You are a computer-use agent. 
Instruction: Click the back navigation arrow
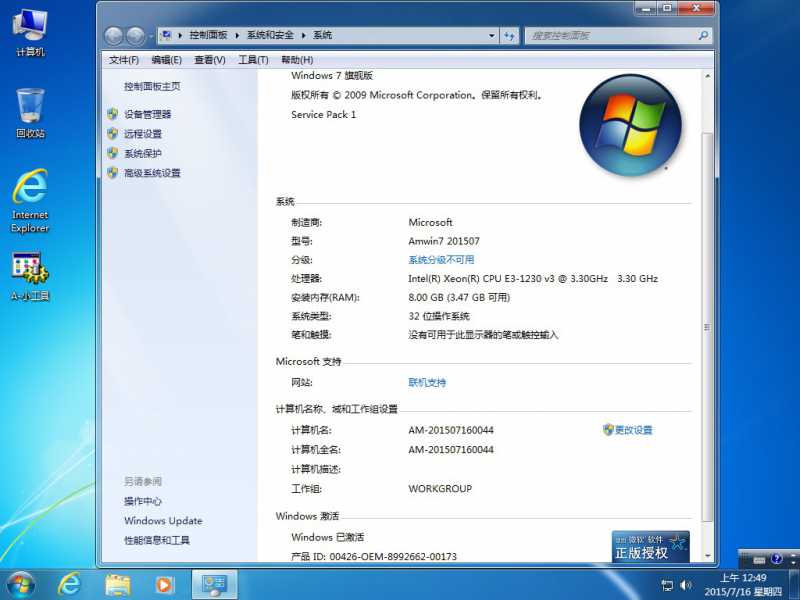(x=114, y=36)
